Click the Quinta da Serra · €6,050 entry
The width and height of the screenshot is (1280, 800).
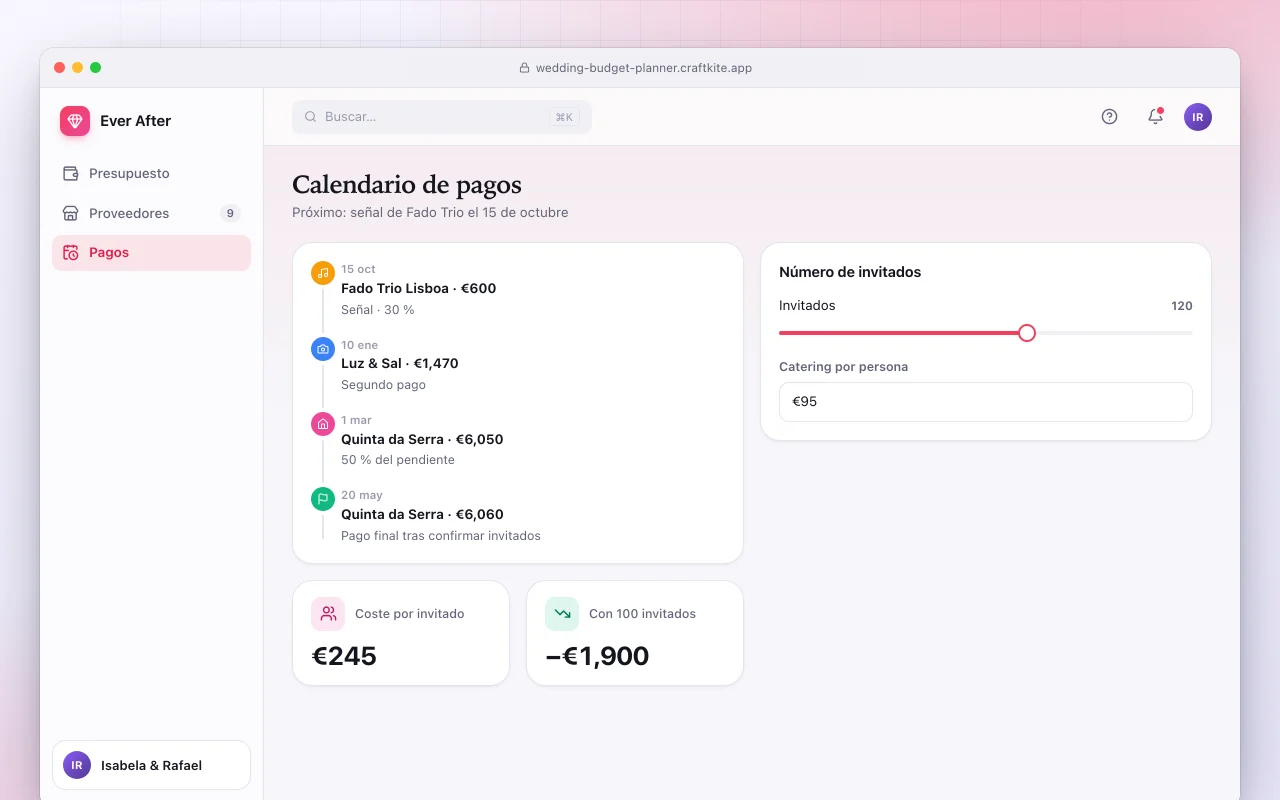coord(422,439)
